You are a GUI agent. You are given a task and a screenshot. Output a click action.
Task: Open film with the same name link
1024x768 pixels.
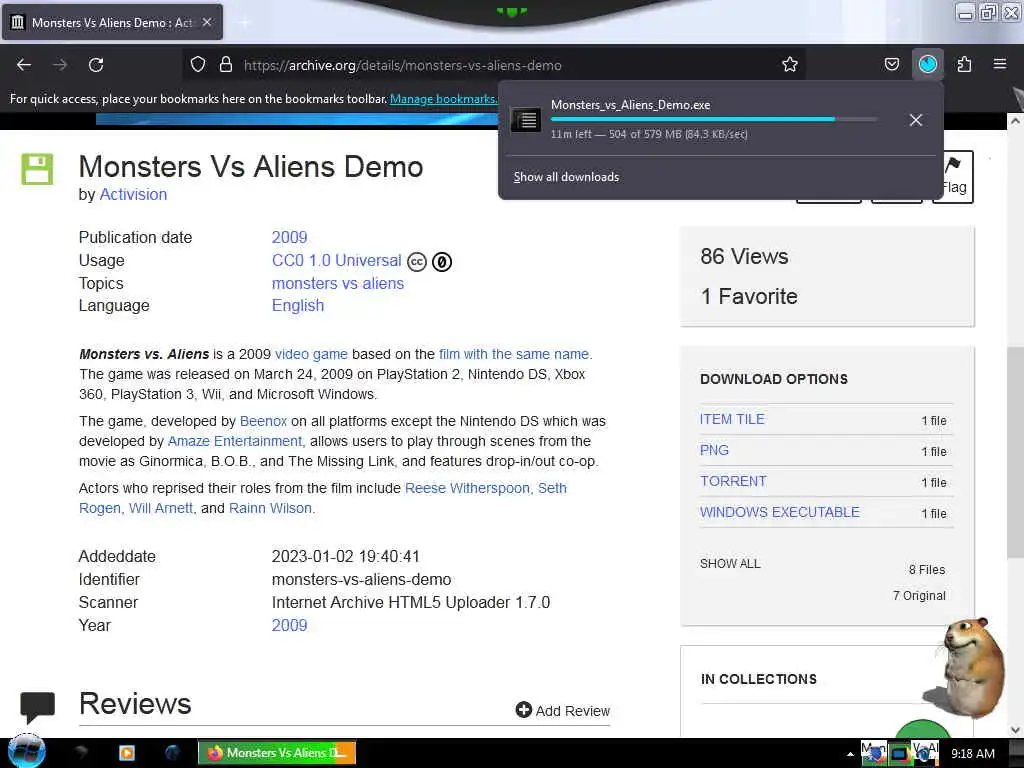click(514, 354)
